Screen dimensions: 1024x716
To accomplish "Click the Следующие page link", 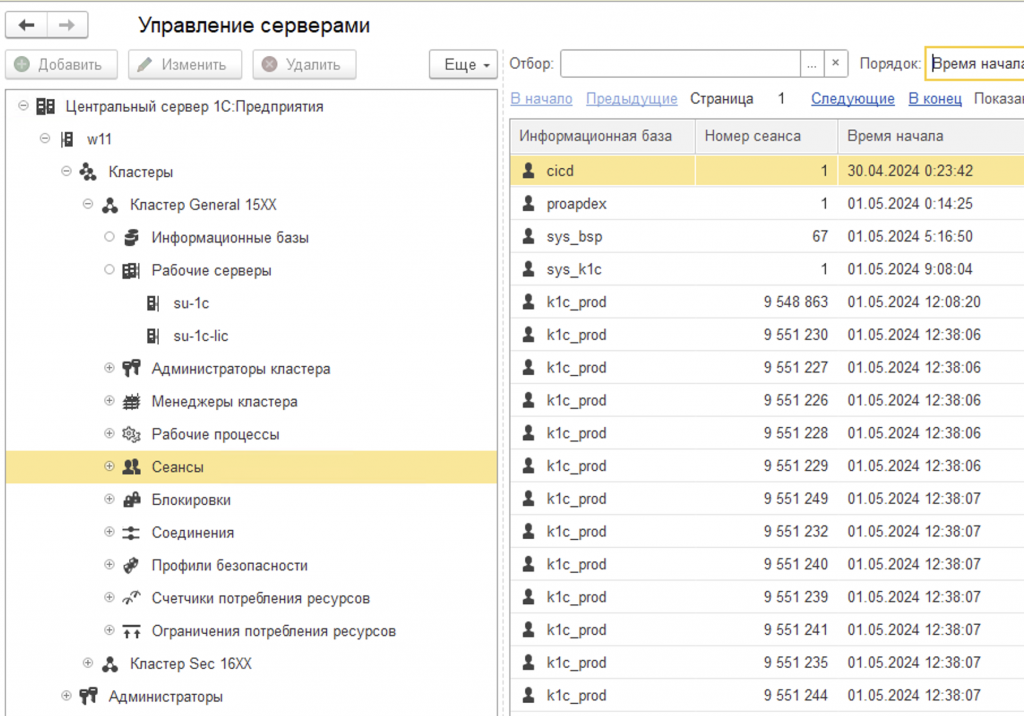I will pyautogui.click(x=852, y=99).
